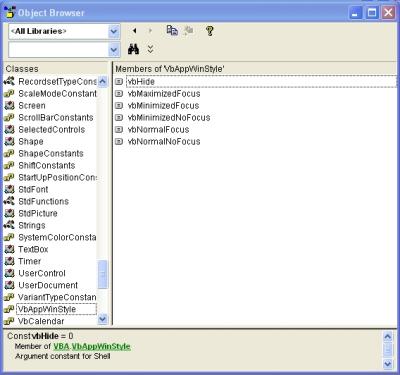
Task: Click the Go Forward arrow icon
Action: tap(150, 31)
